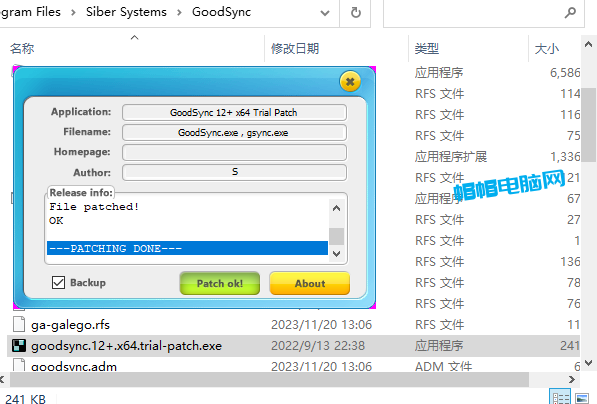
Task: Click the green Patch ok! button
Action: tap(220, 283)
